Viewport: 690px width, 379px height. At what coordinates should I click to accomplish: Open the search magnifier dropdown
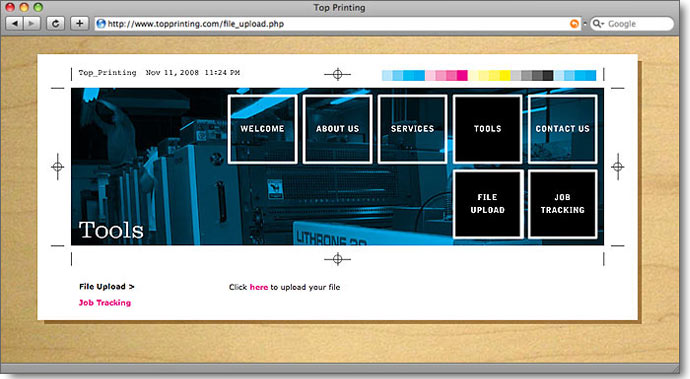598,24
